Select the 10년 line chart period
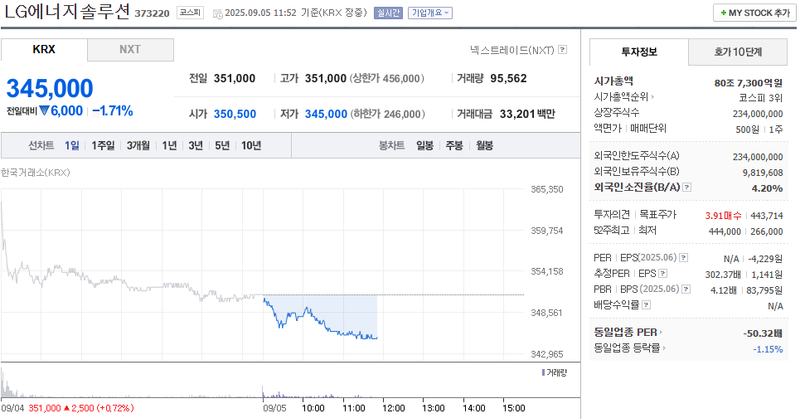Screen dimensions: 800x419 251,145
